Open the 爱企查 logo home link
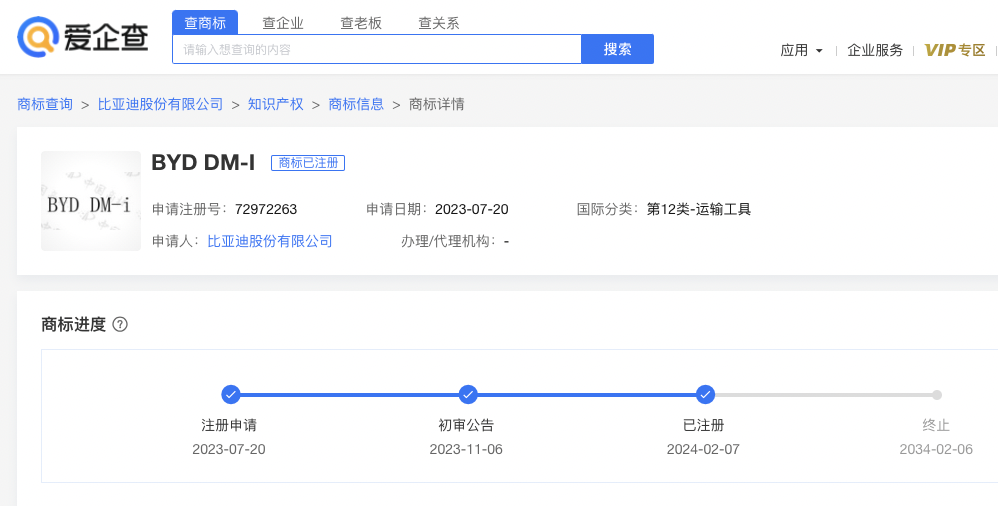The image size is (998, 506). pos(83,36)
